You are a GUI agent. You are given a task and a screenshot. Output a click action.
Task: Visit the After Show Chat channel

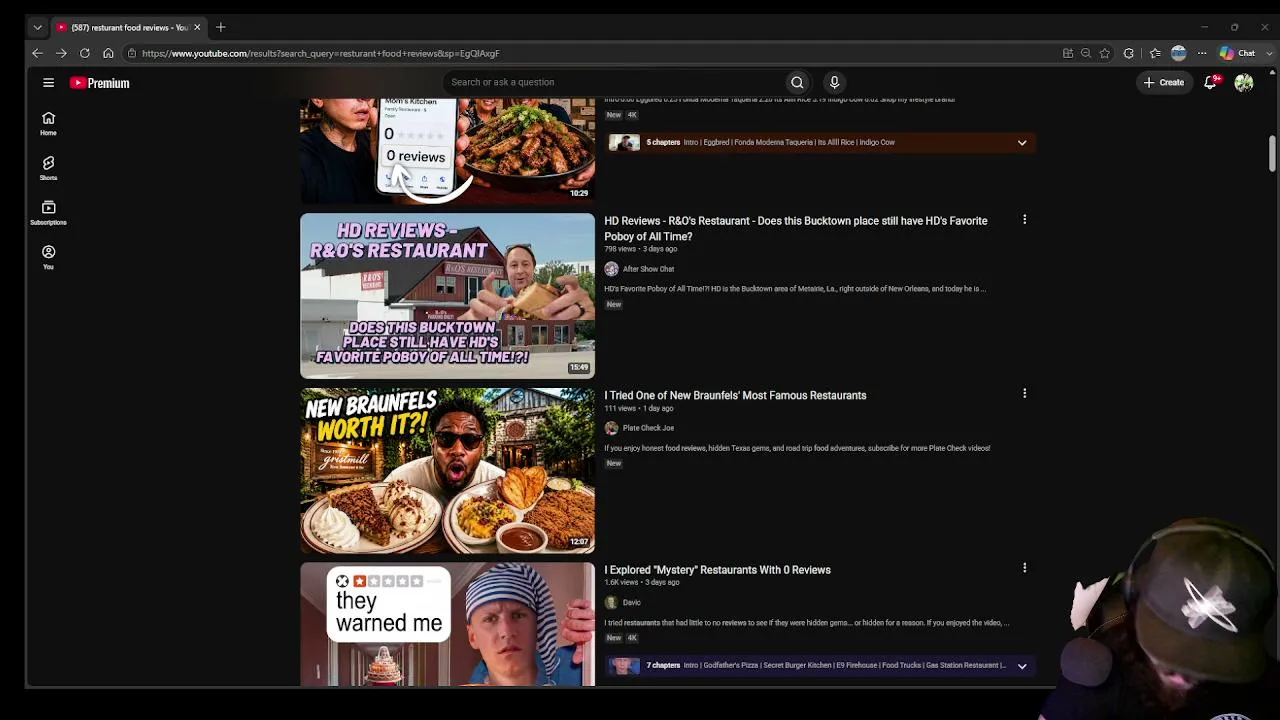(x=648, y=269)
